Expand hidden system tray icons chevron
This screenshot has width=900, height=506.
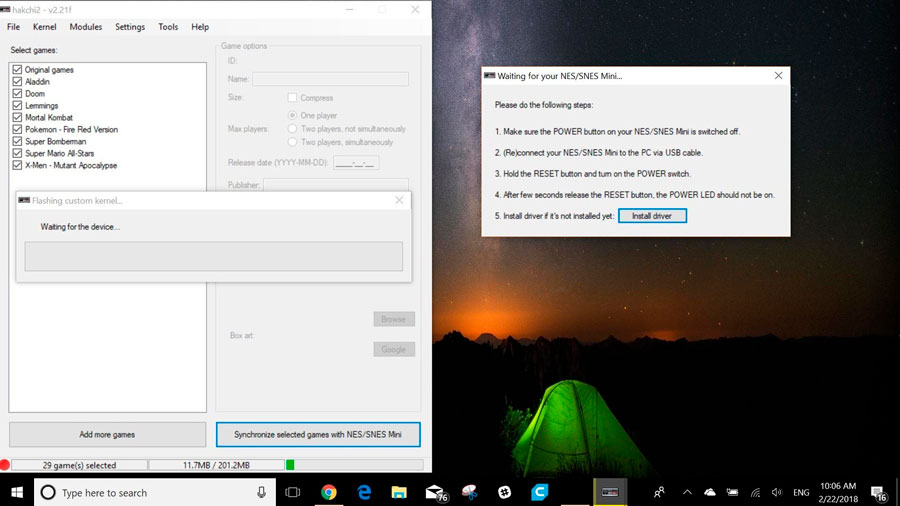[687, 492]
